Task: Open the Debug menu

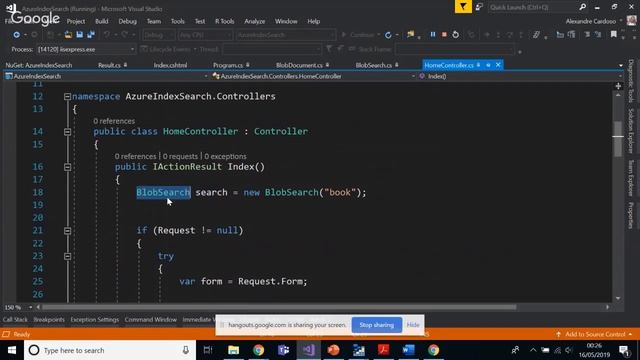Action: (128, 21)
